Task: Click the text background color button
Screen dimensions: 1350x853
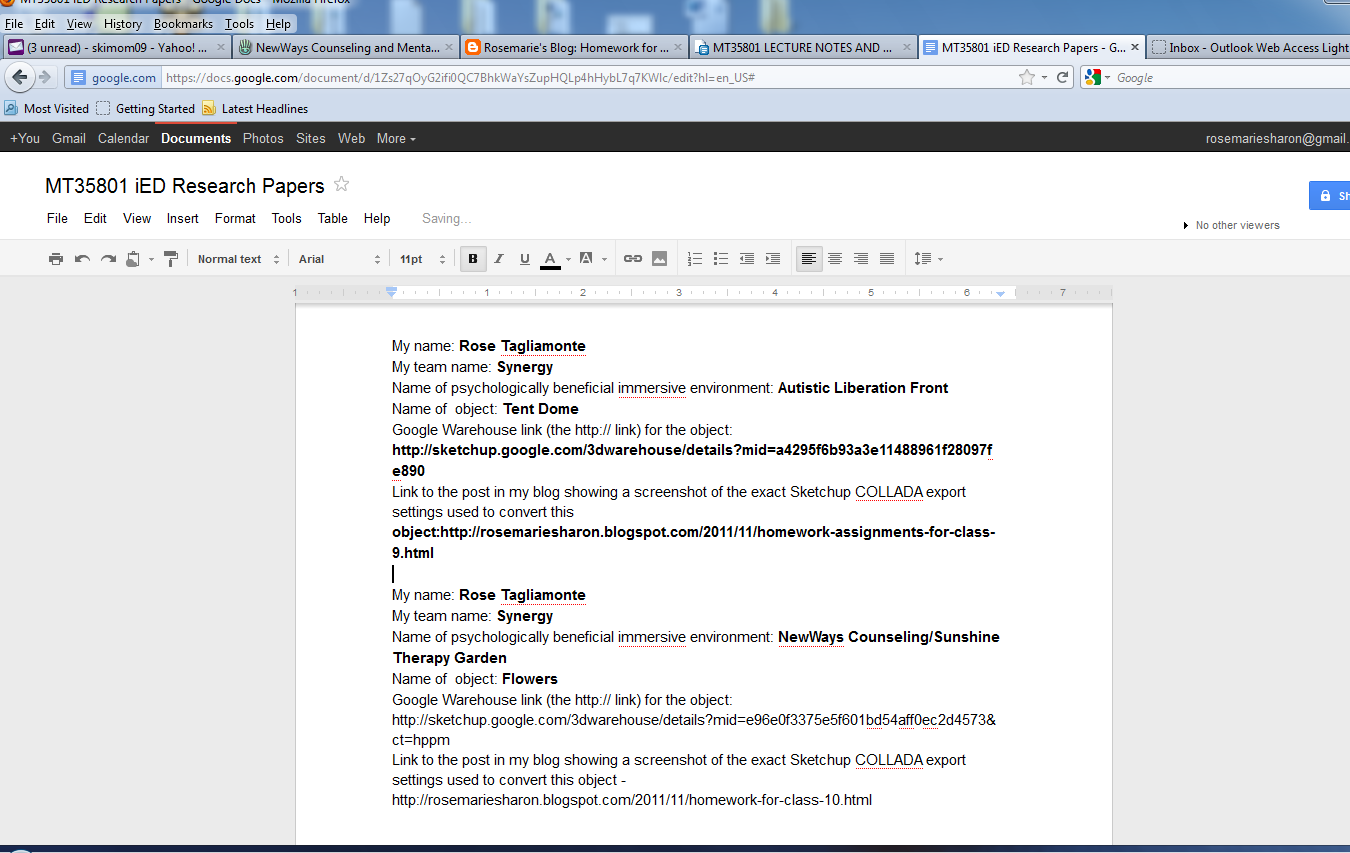Action: point(587,259)
